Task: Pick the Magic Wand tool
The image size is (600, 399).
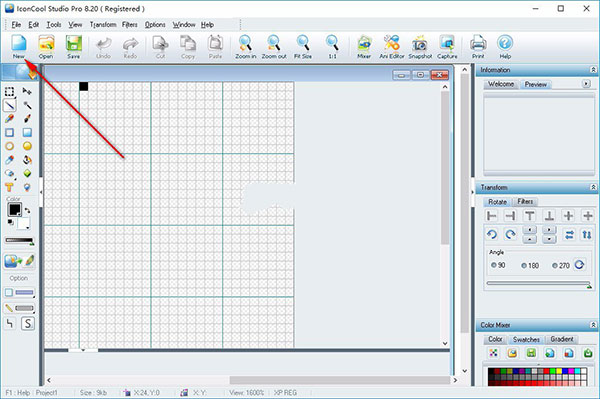Action: tap(27, 105)
